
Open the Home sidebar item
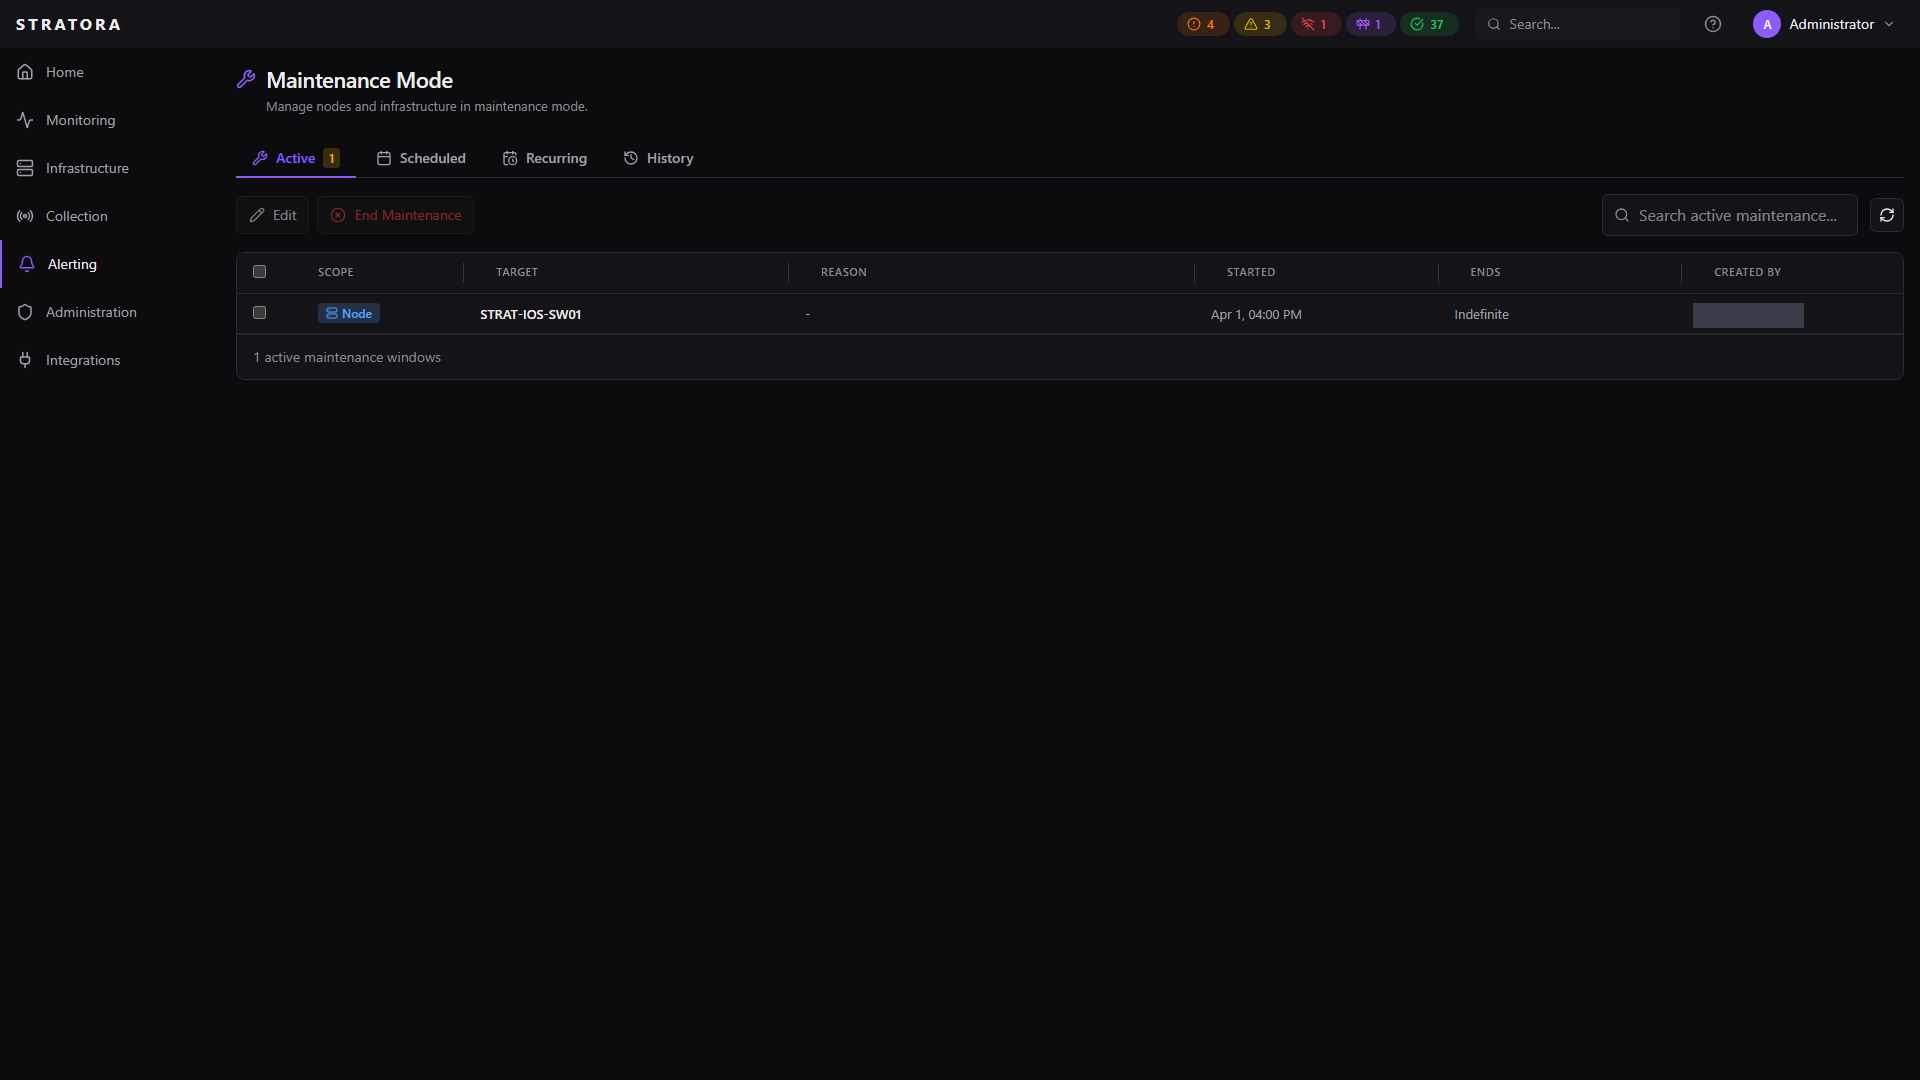pos(64,72)
